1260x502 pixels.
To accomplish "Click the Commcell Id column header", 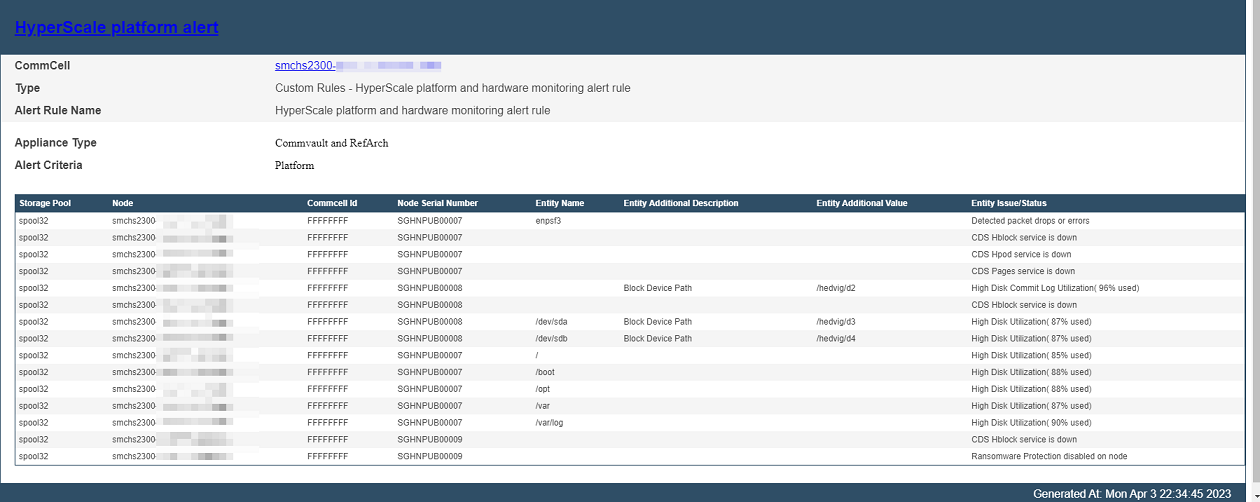I will [332, 203].
